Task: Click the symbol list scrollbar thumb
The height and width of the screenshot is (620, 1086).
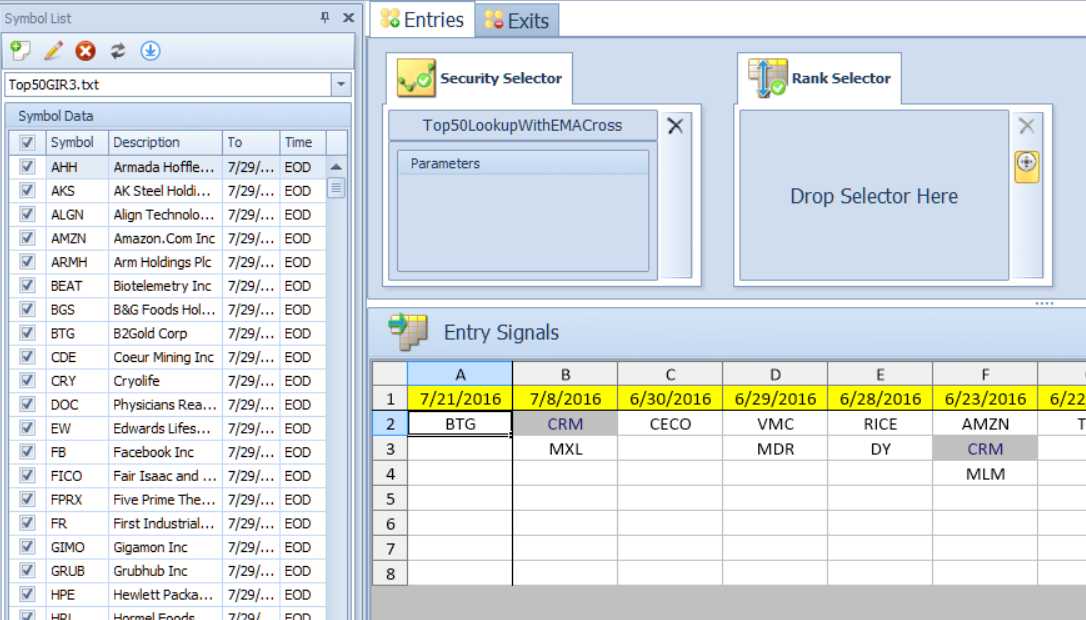Action: coord(336,188)
